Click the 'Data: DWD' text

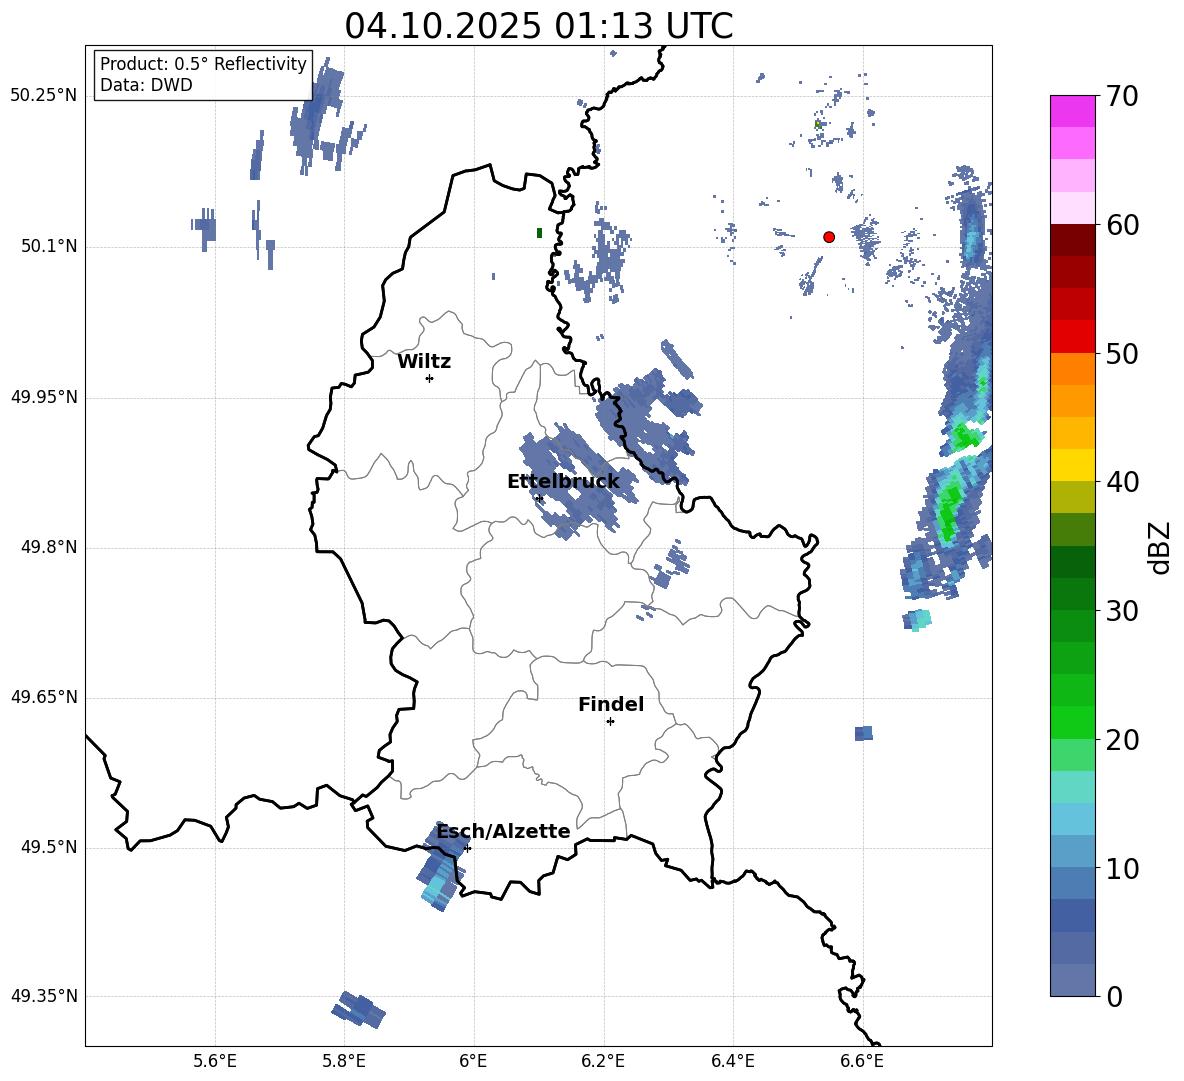(146, 85)
